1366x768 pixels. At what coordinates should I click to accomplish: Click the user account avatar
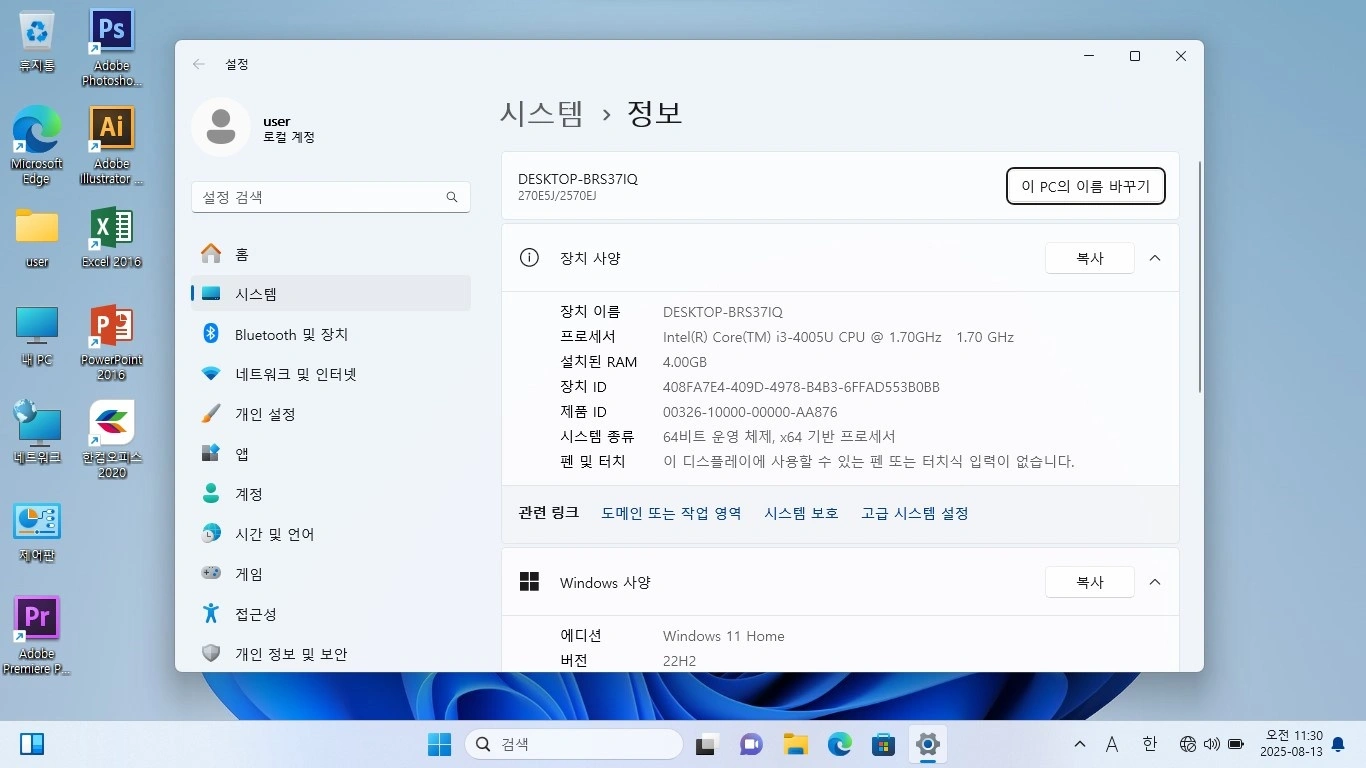pyautogui.click(x=220, y=127)
